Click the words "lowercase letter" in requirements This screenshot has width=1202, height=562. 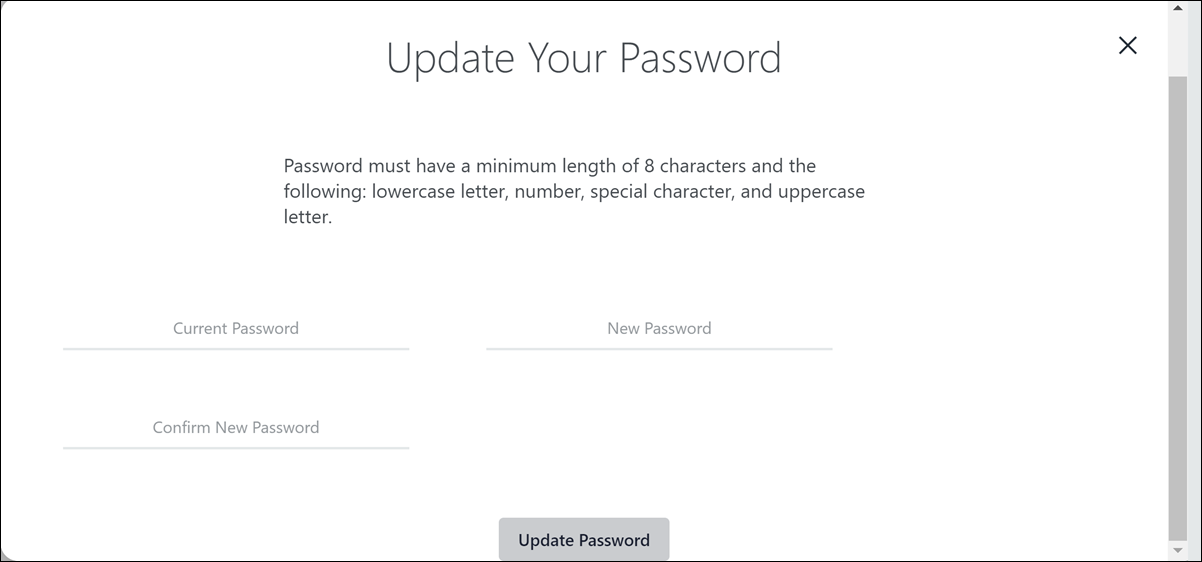click(x=440, y=191)
